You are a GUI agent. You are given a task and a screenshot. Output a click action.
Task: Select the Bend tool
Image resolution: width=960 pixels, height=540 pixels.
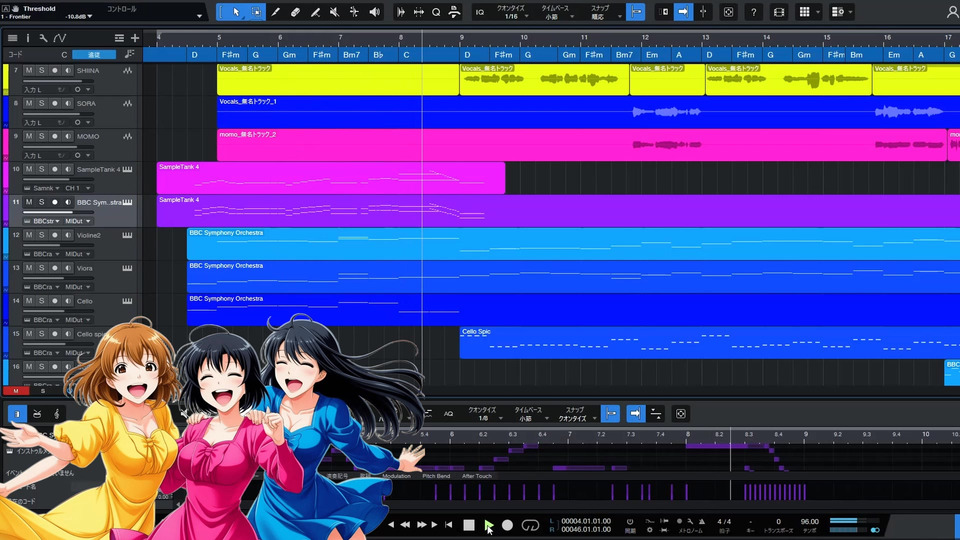pyautogui.click(x=354, y=12)
